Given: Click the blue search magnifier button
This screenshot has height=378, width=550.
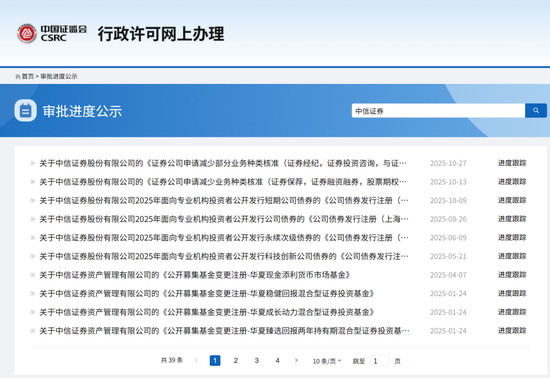Looking at the screenshot, I should [x=536, y=110].
